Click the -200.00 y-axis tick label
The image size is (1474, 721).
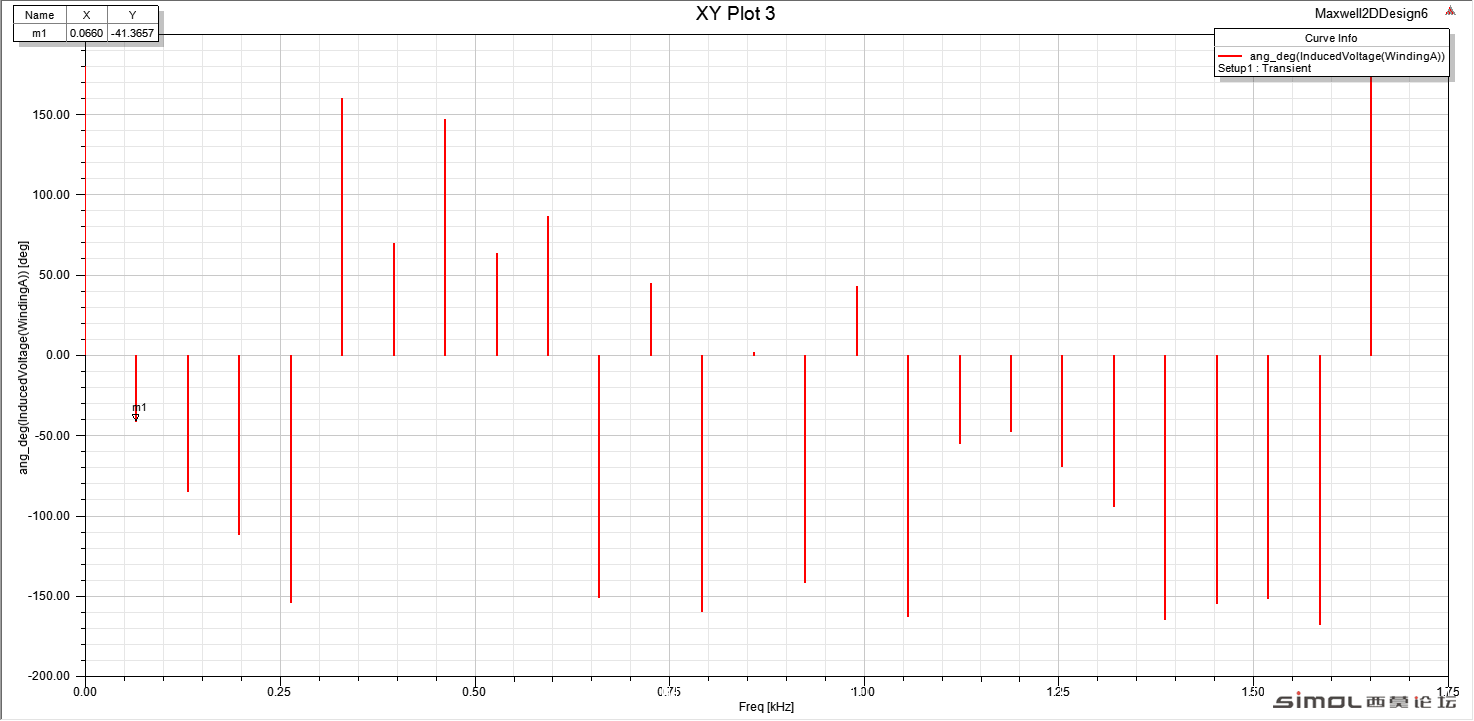click(x=50, y=676)
